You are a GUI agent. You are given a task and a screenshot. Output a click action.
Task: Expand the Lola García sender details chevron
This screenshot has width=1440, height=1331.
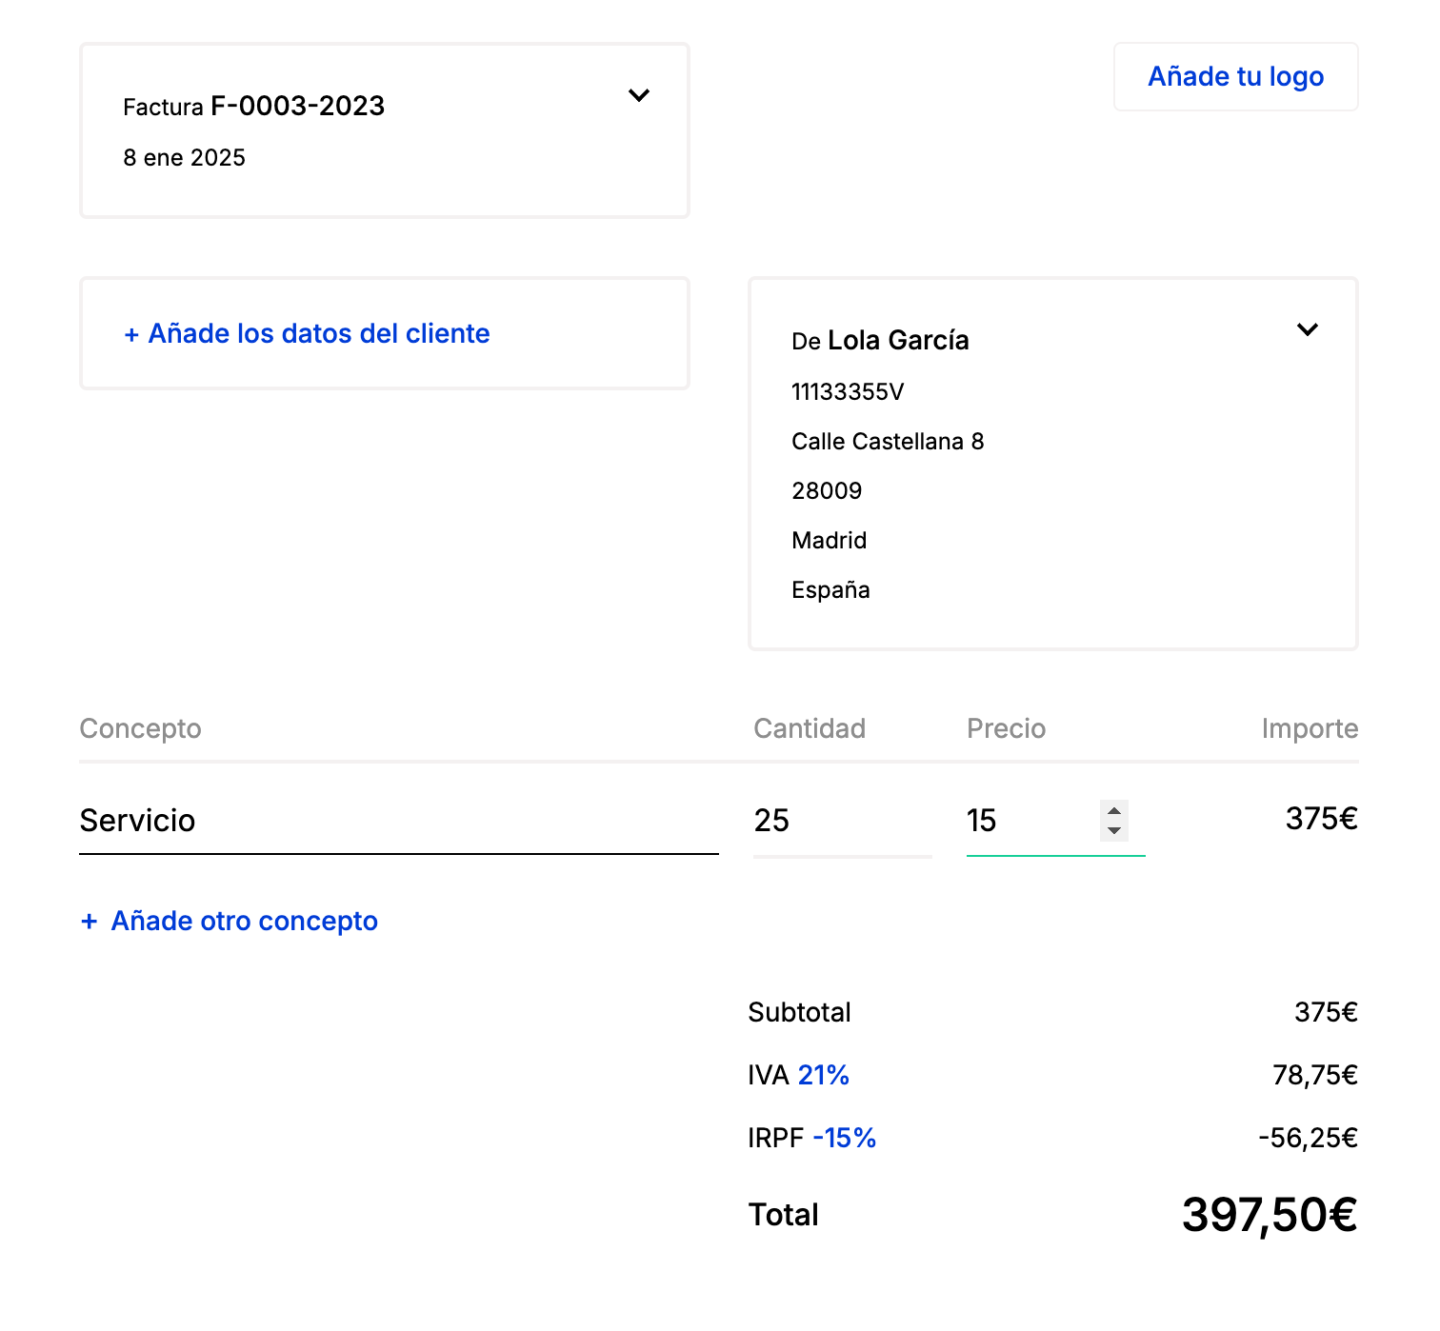[1306, 330]
